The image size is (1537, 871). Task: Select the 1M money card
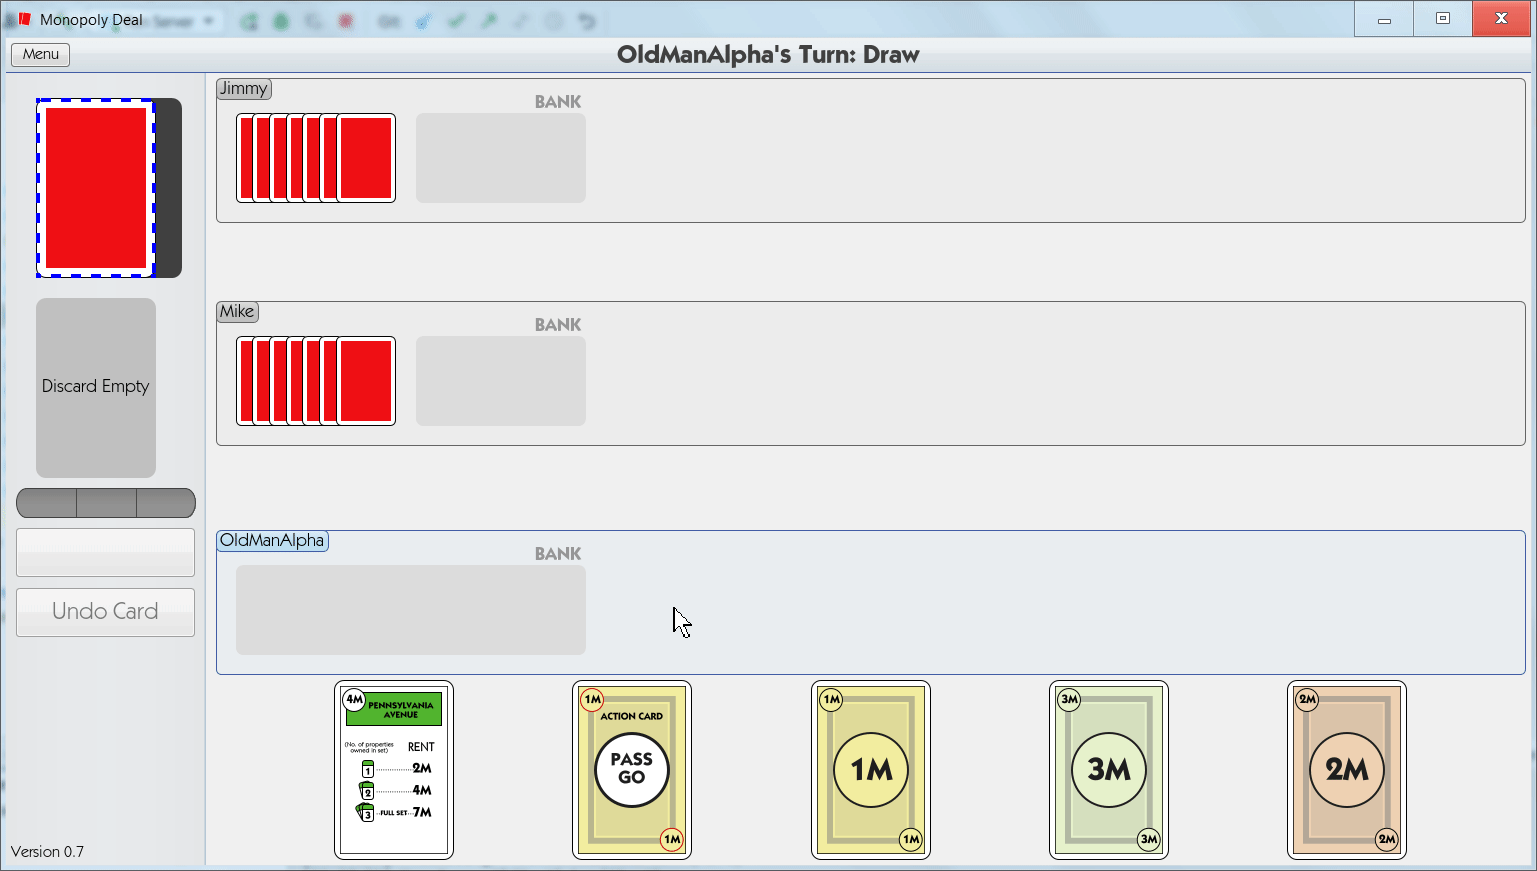(871, 770)
